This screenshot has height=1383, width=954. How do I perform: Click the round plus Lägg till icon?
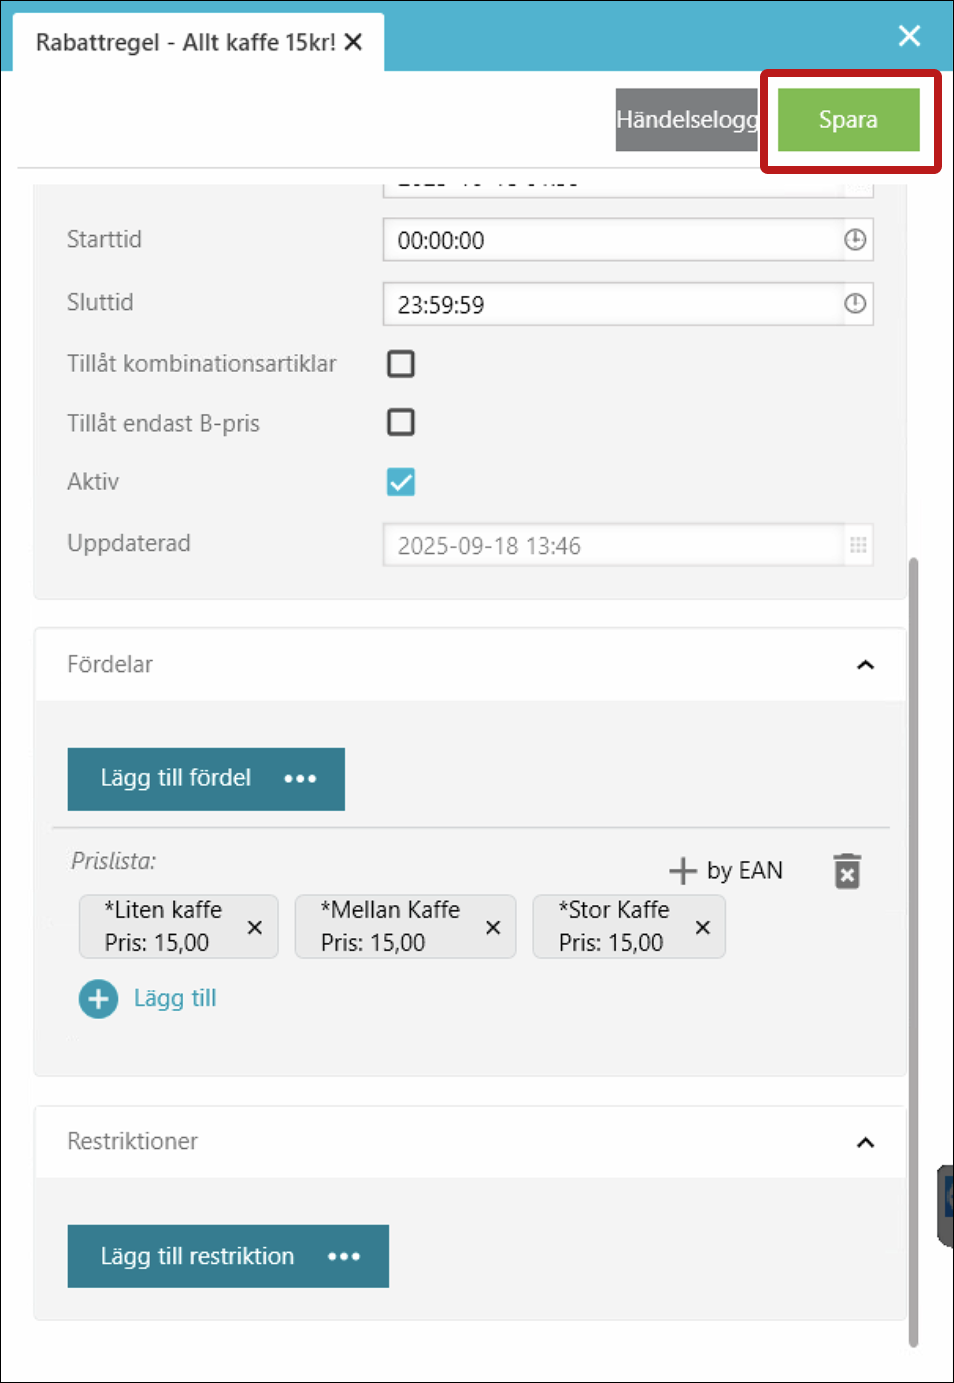tap(98, 998)
